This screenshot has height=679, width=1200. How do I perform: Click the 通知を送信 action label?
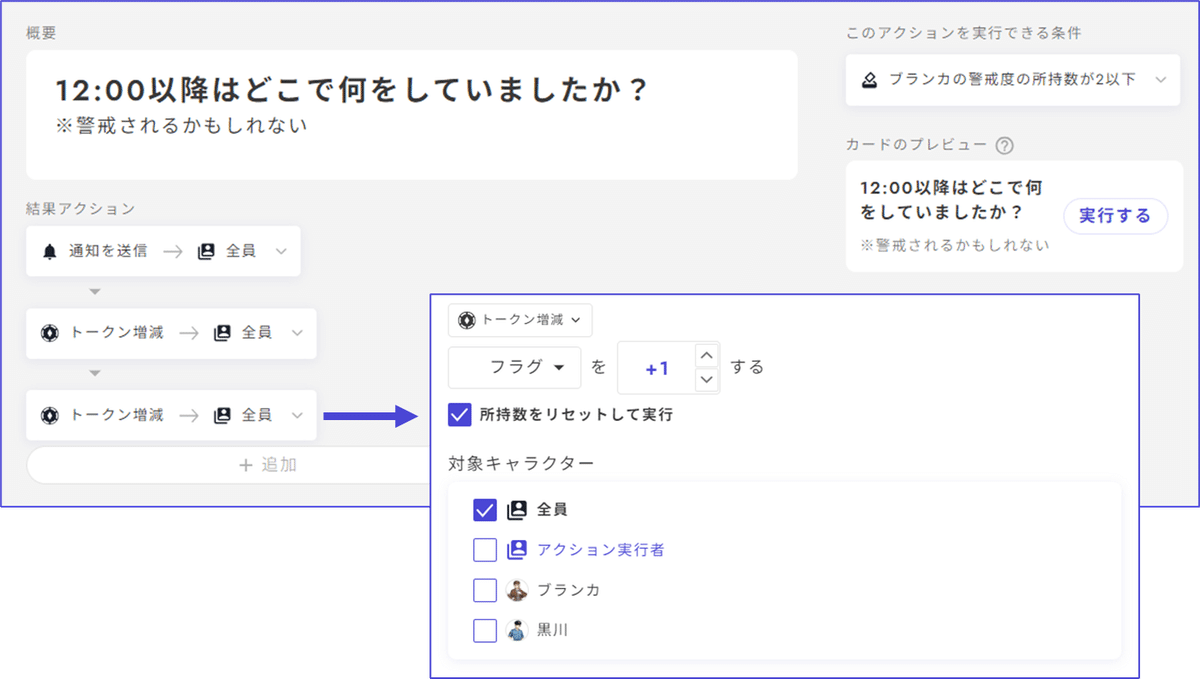coord(108,252)
